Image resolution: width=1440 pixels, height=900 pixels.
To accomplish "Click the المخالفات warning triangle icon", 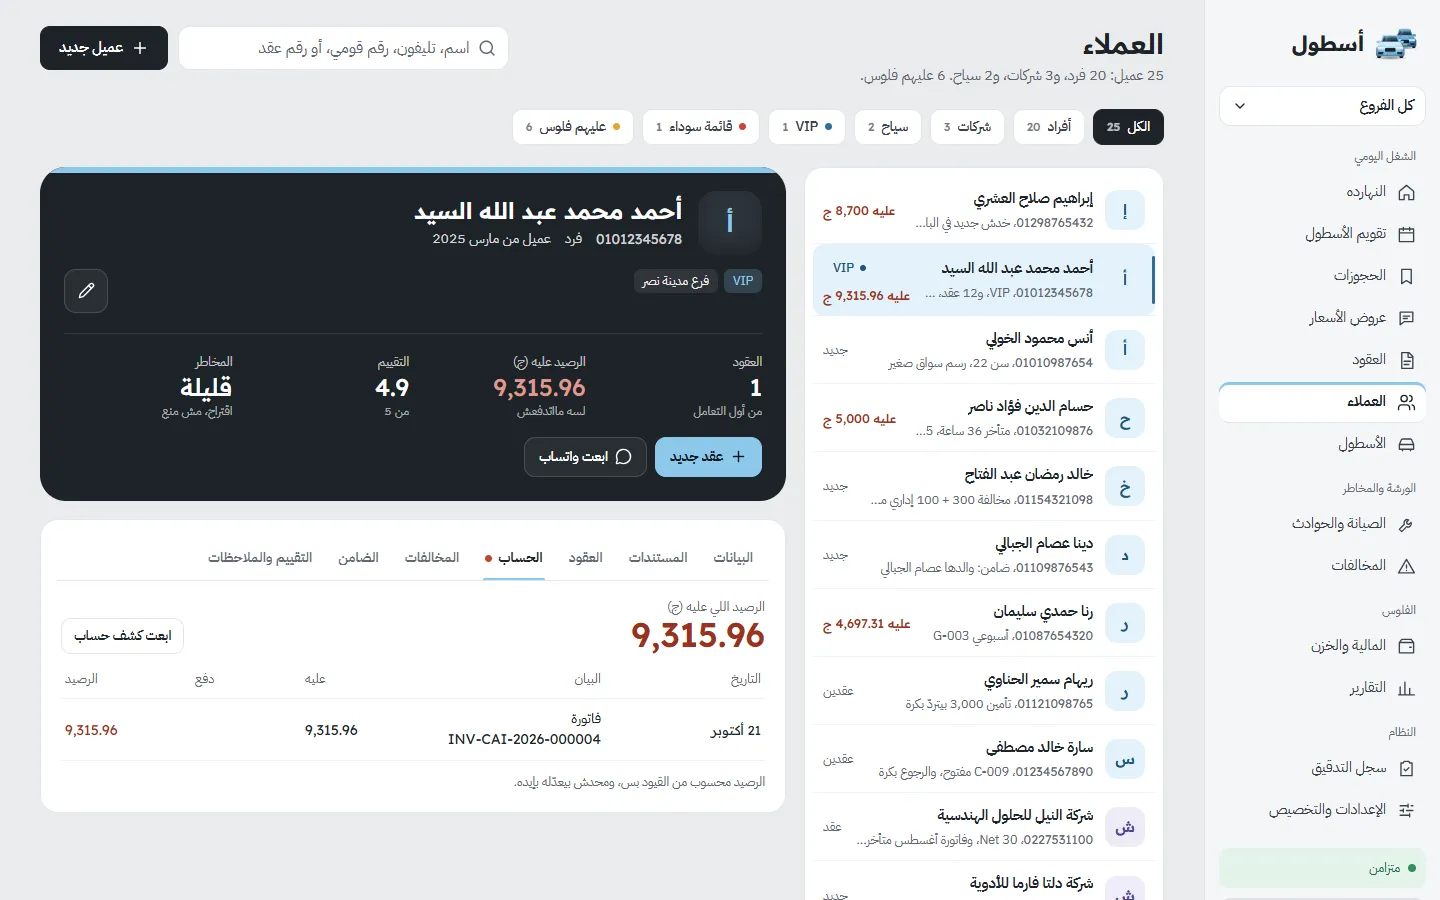I will click(x=1406, y=566).
